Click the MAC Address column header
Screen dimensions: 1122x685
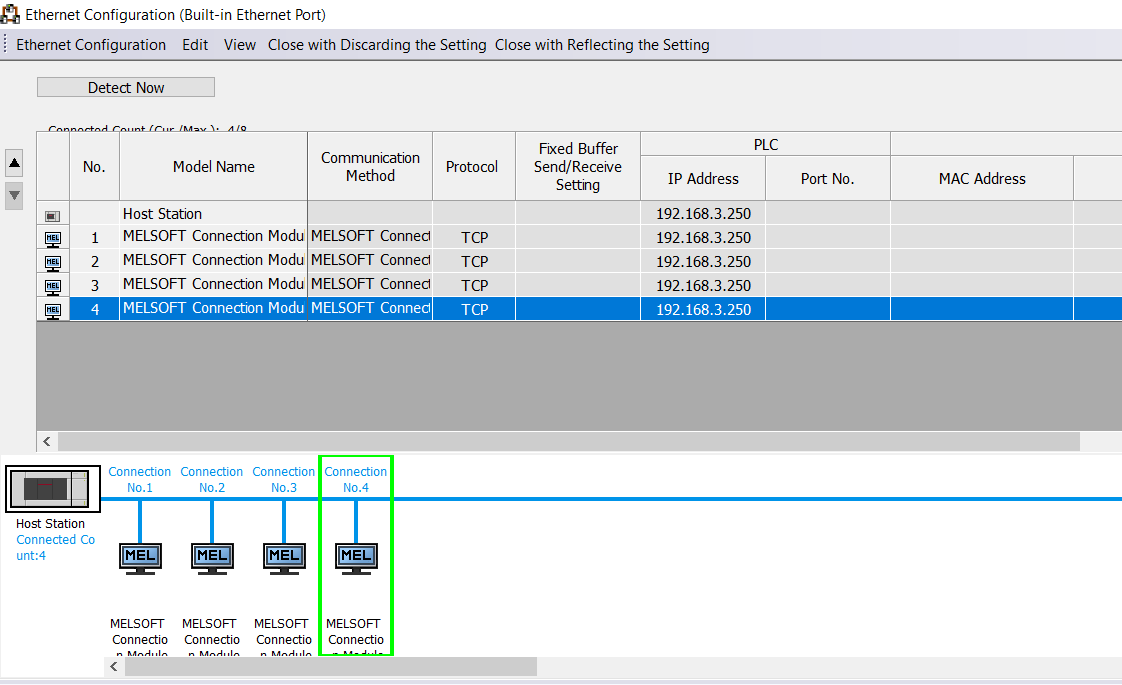tap(982, 178)
